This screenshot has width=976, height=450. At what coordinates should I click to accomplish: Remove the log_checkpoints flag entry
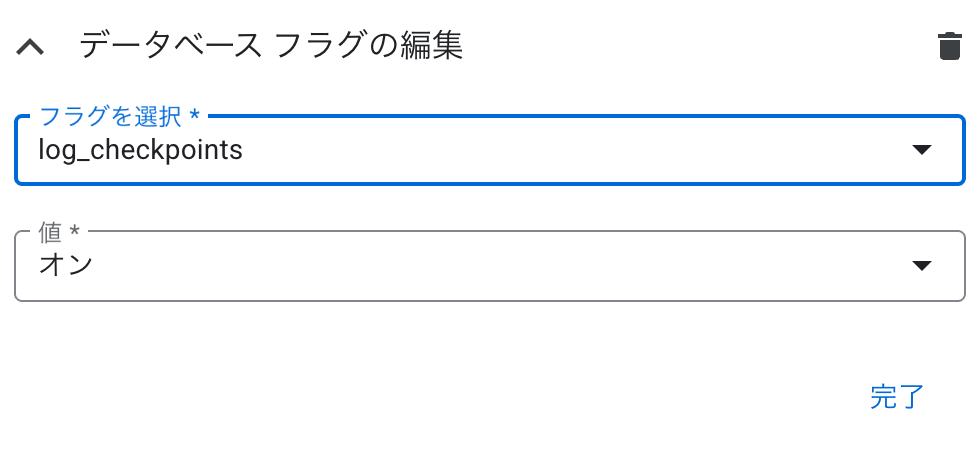(949, 46)
